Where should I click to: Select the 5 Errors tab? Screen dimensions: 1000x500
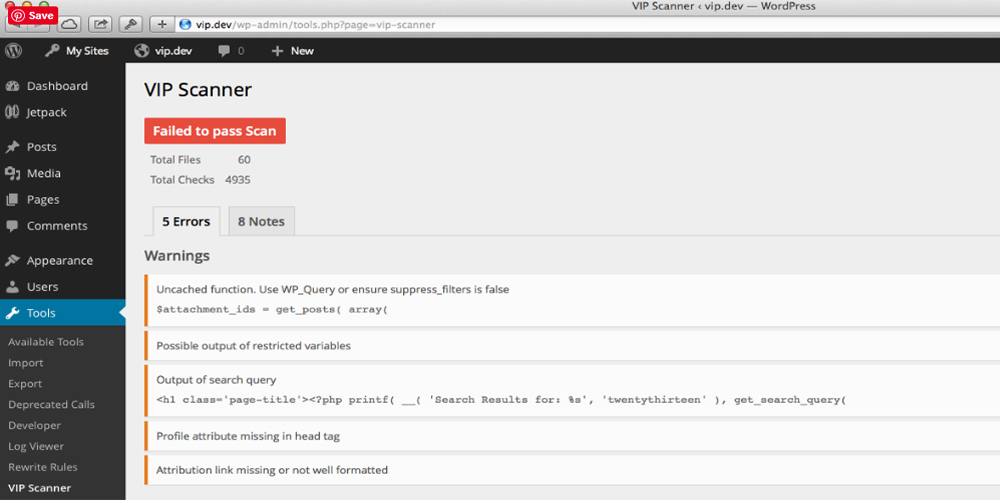coord(186,221)
